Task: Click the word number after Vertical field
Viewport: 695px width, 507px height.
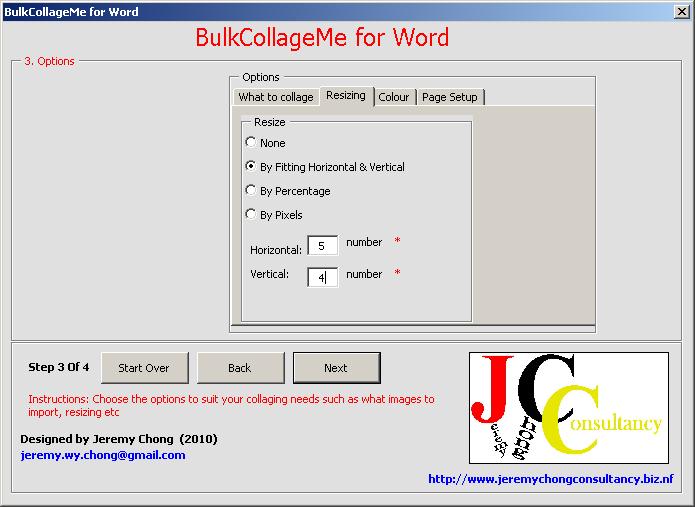Action: pos(364,274)
